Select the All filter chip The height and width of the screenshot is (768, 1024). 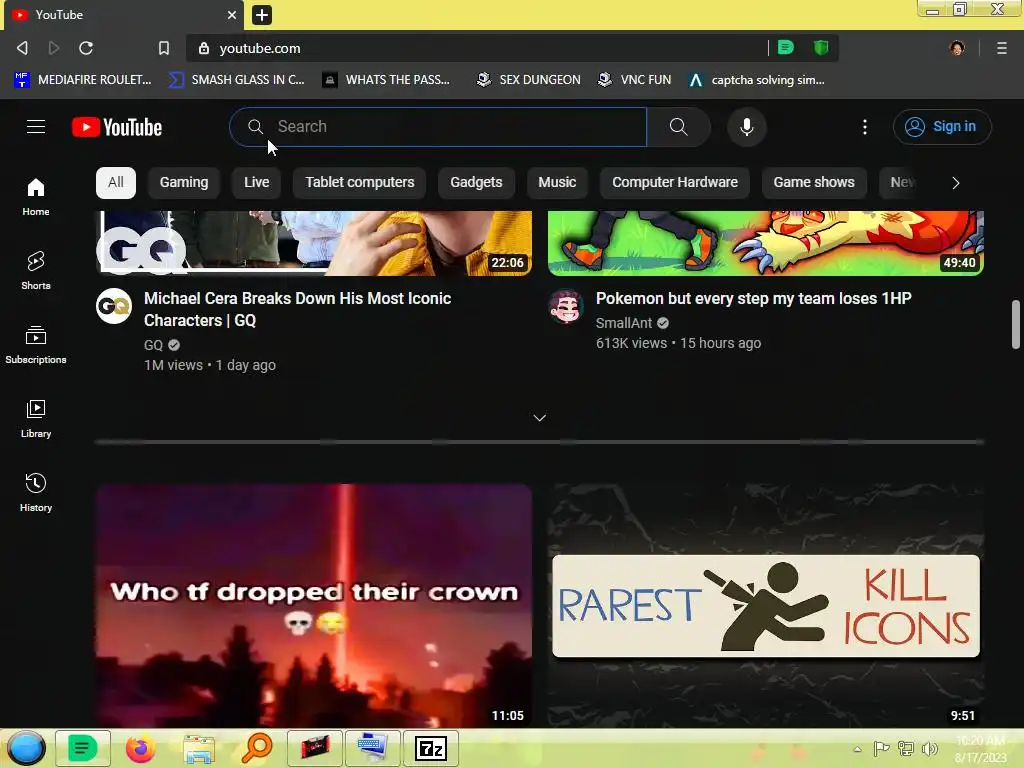pos(116,182)
